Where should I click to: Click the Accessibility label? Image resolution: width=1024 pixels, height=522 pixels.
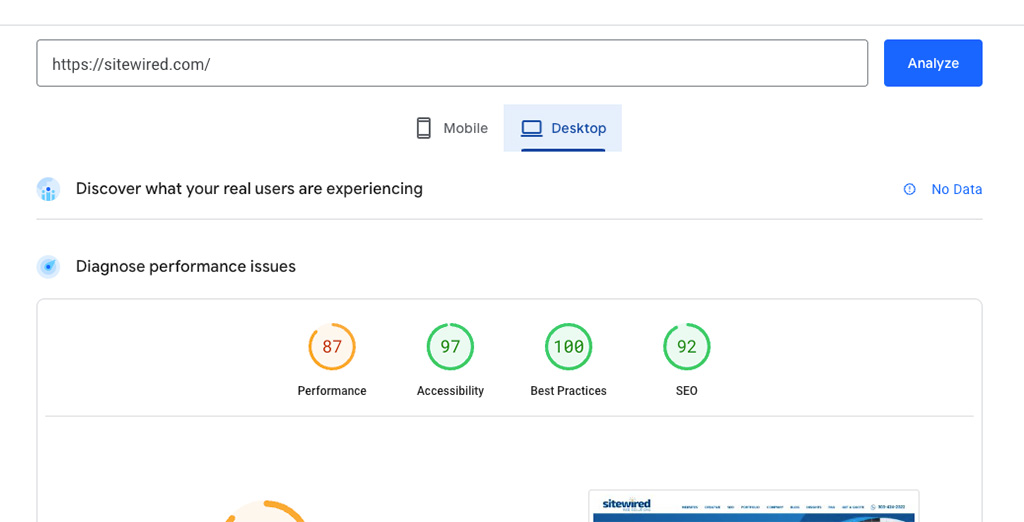450,391
